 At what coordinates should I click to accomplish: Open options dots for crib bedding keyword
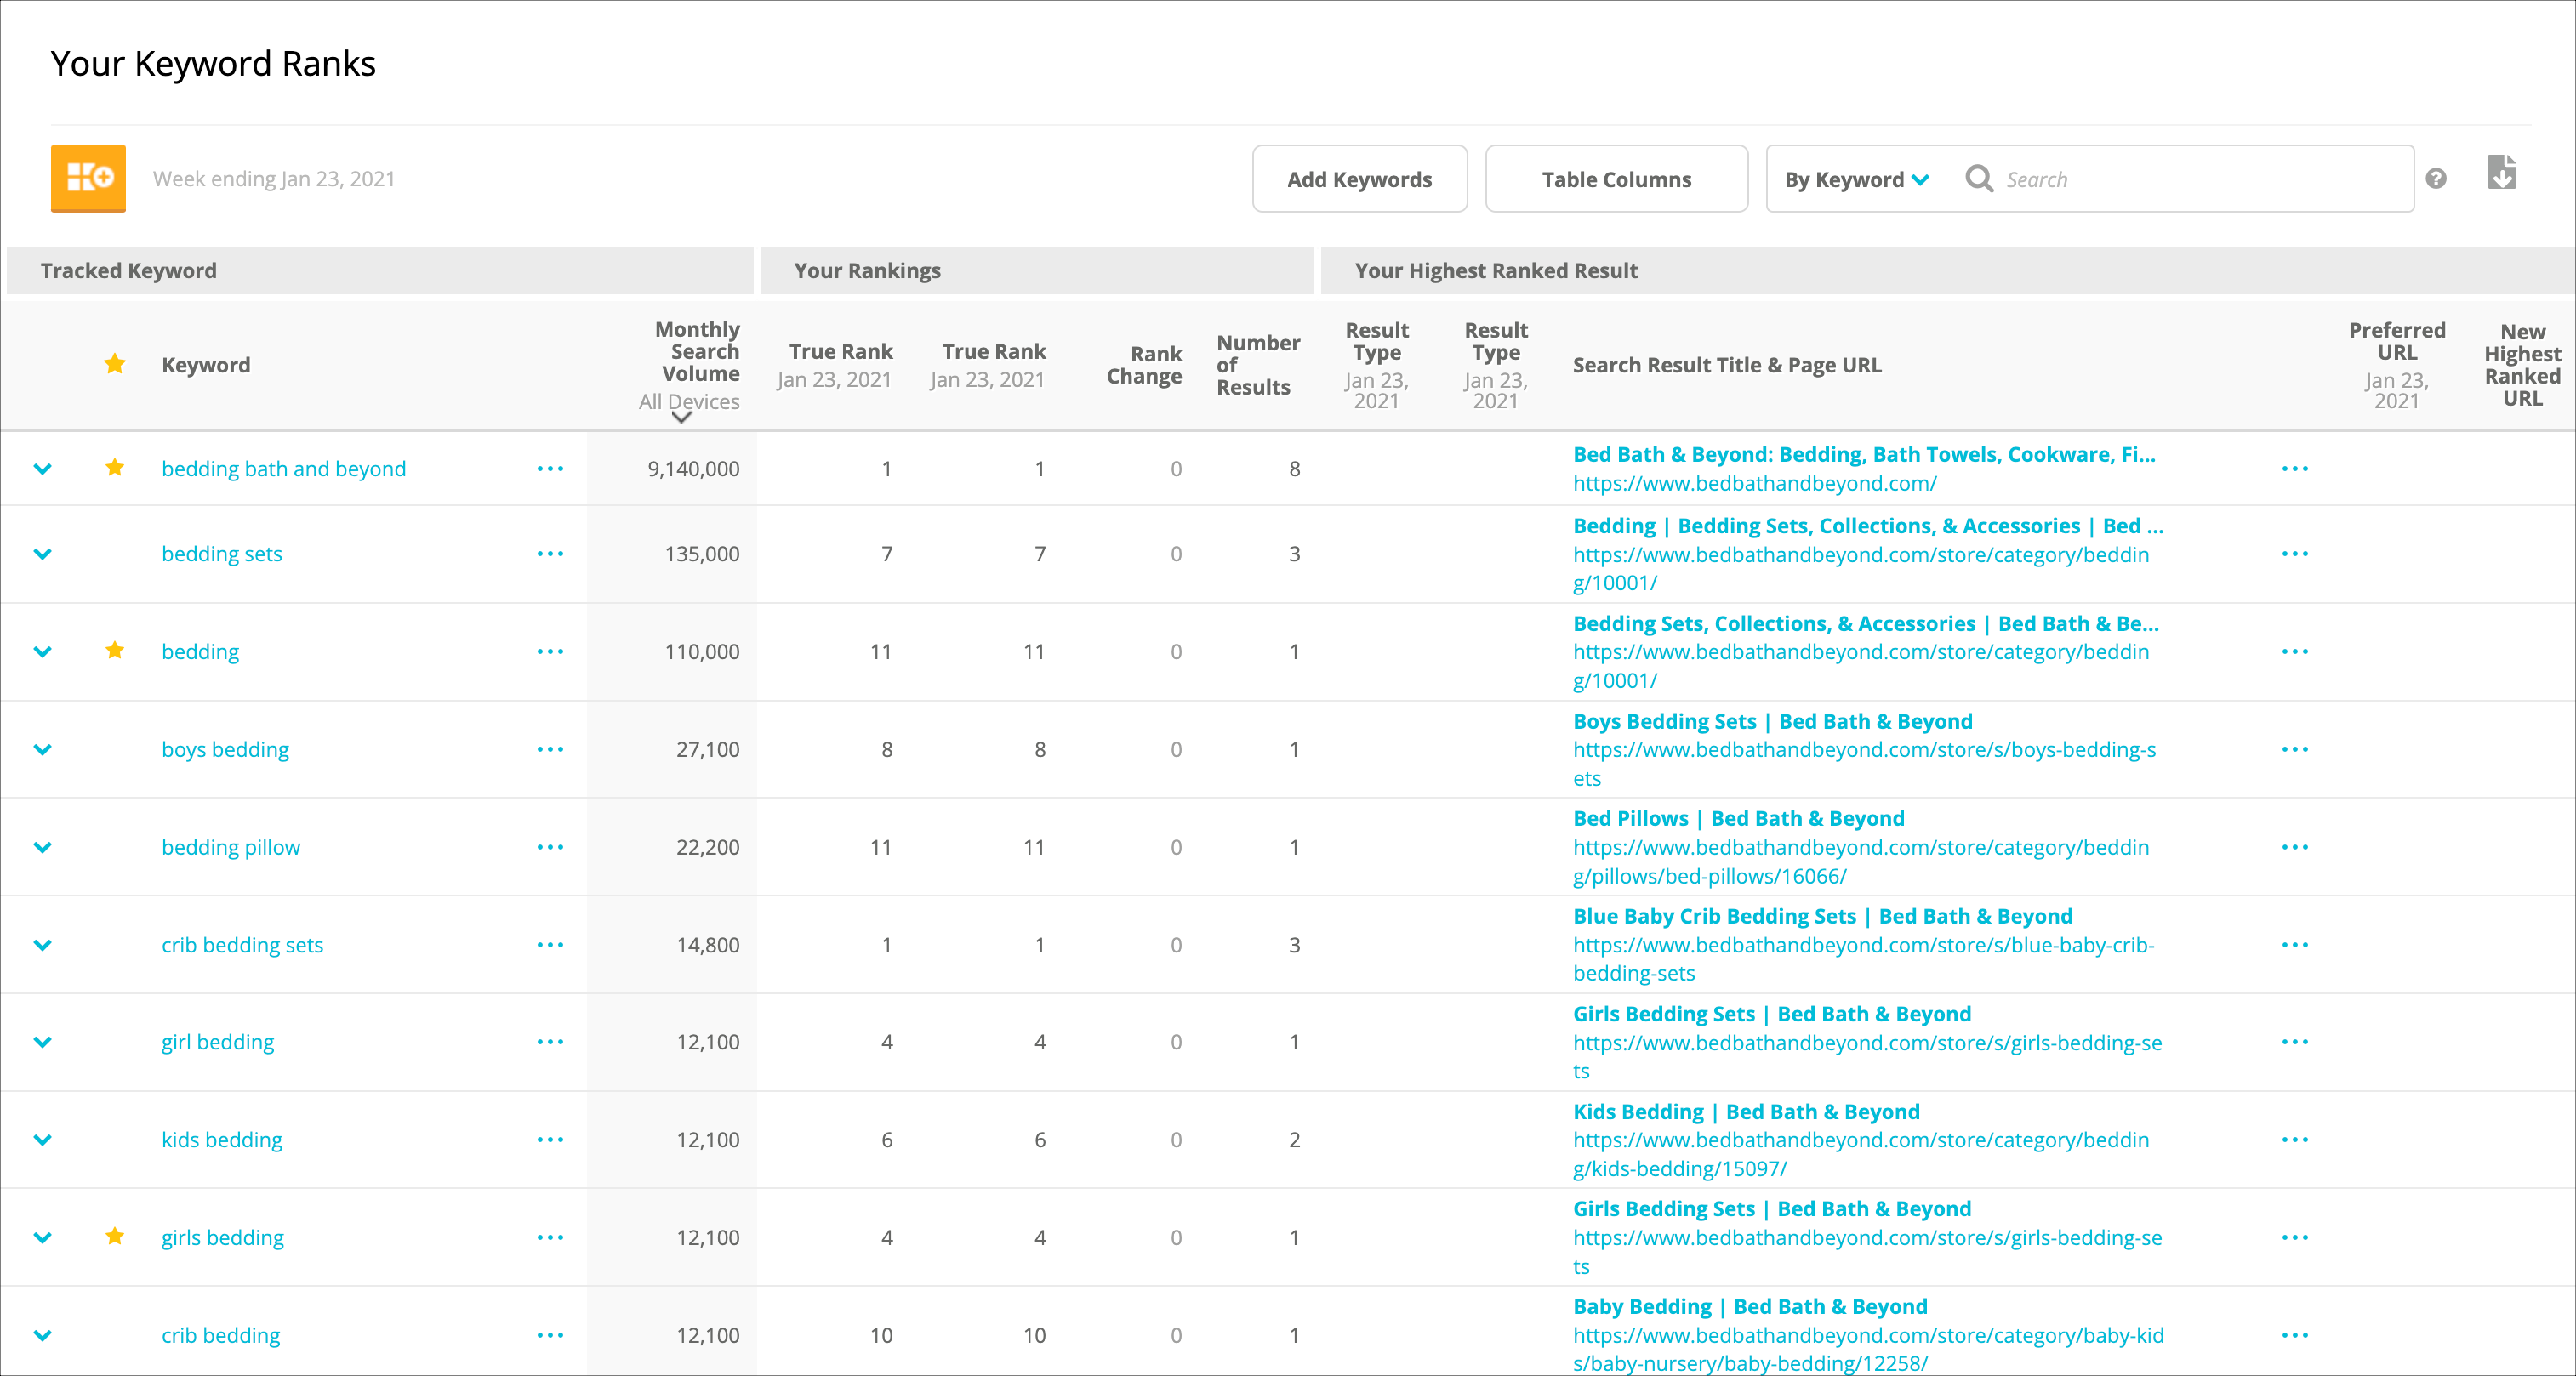(x=550, y=1336)
